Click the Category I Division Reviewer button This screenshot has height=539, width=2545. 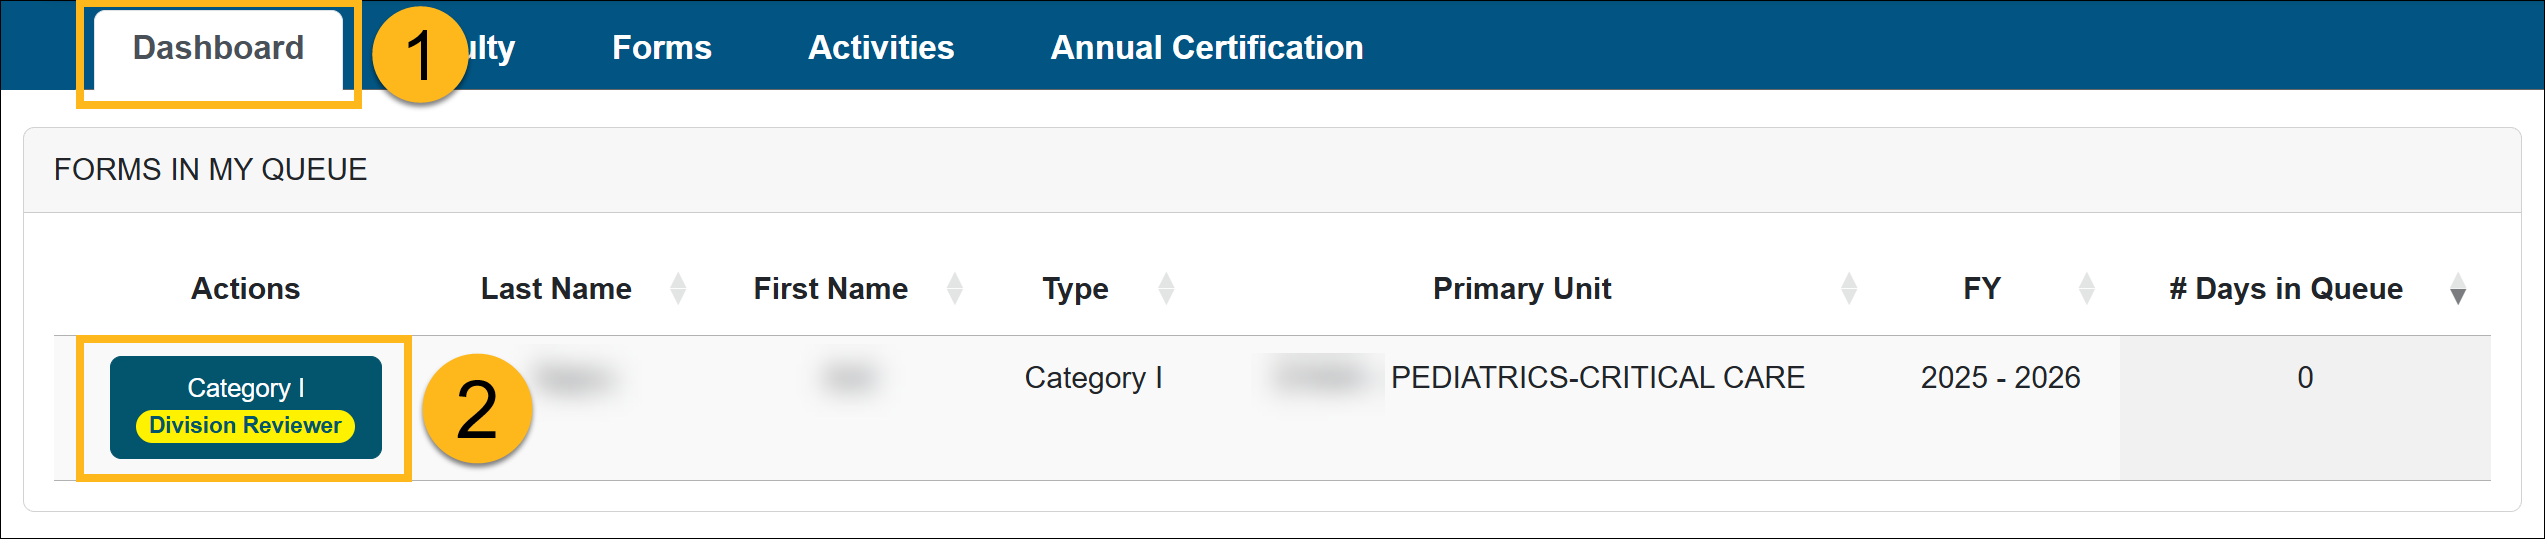[246, 408]
